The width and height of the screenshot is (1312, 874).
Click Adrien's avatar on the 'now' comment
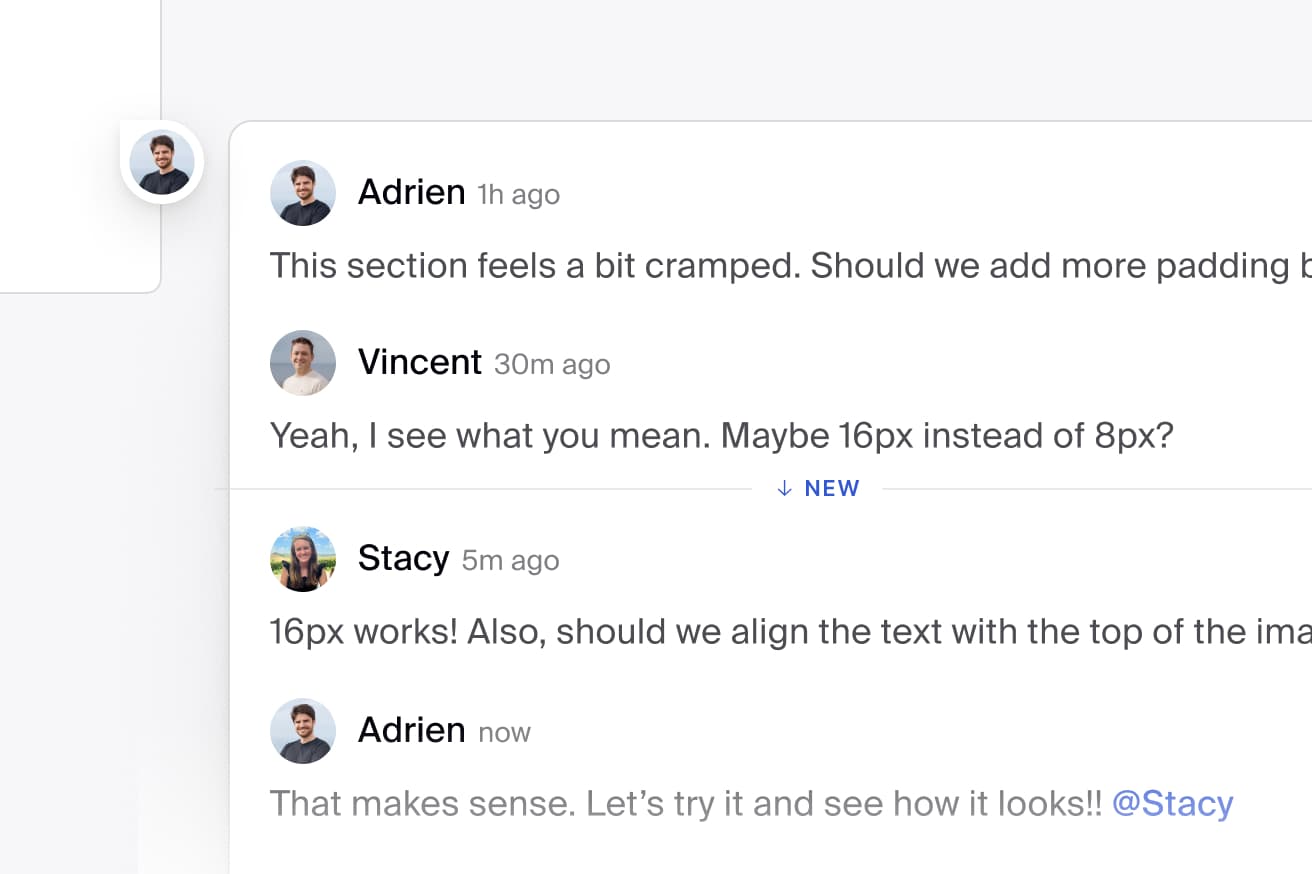[x=303, y=731]
